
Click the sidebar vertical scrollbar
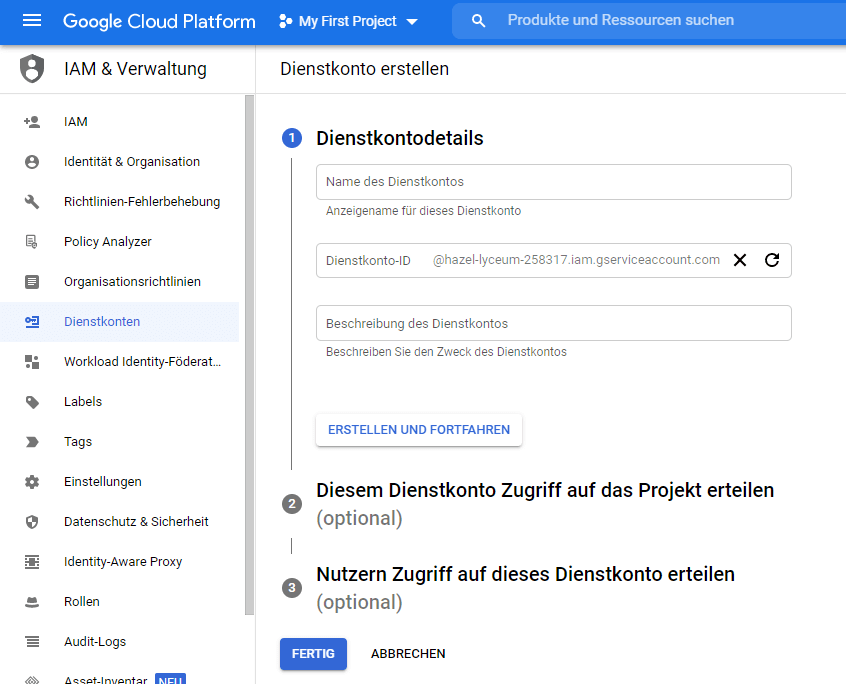pyautogui.click(x=249, y=355)
